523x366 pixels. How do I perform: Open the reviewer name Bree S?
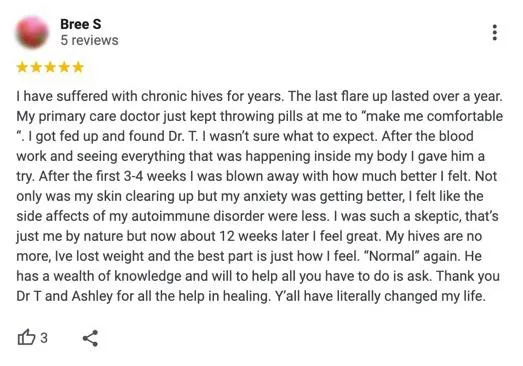[81, 24]
